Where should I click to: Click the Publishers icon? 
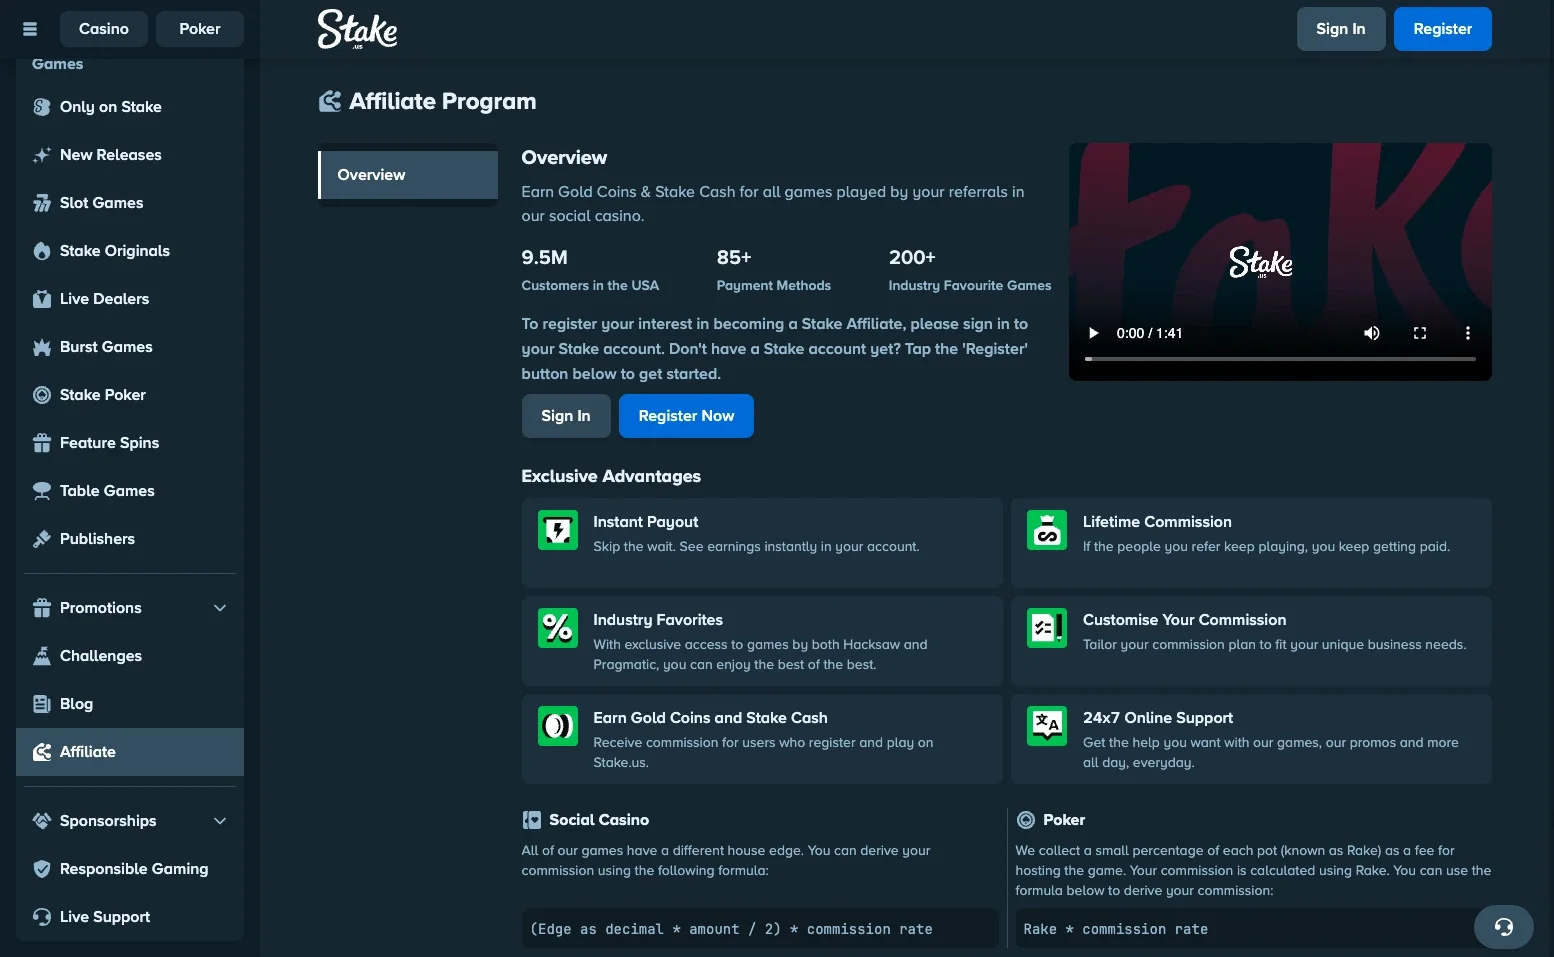tap(42, 539)
